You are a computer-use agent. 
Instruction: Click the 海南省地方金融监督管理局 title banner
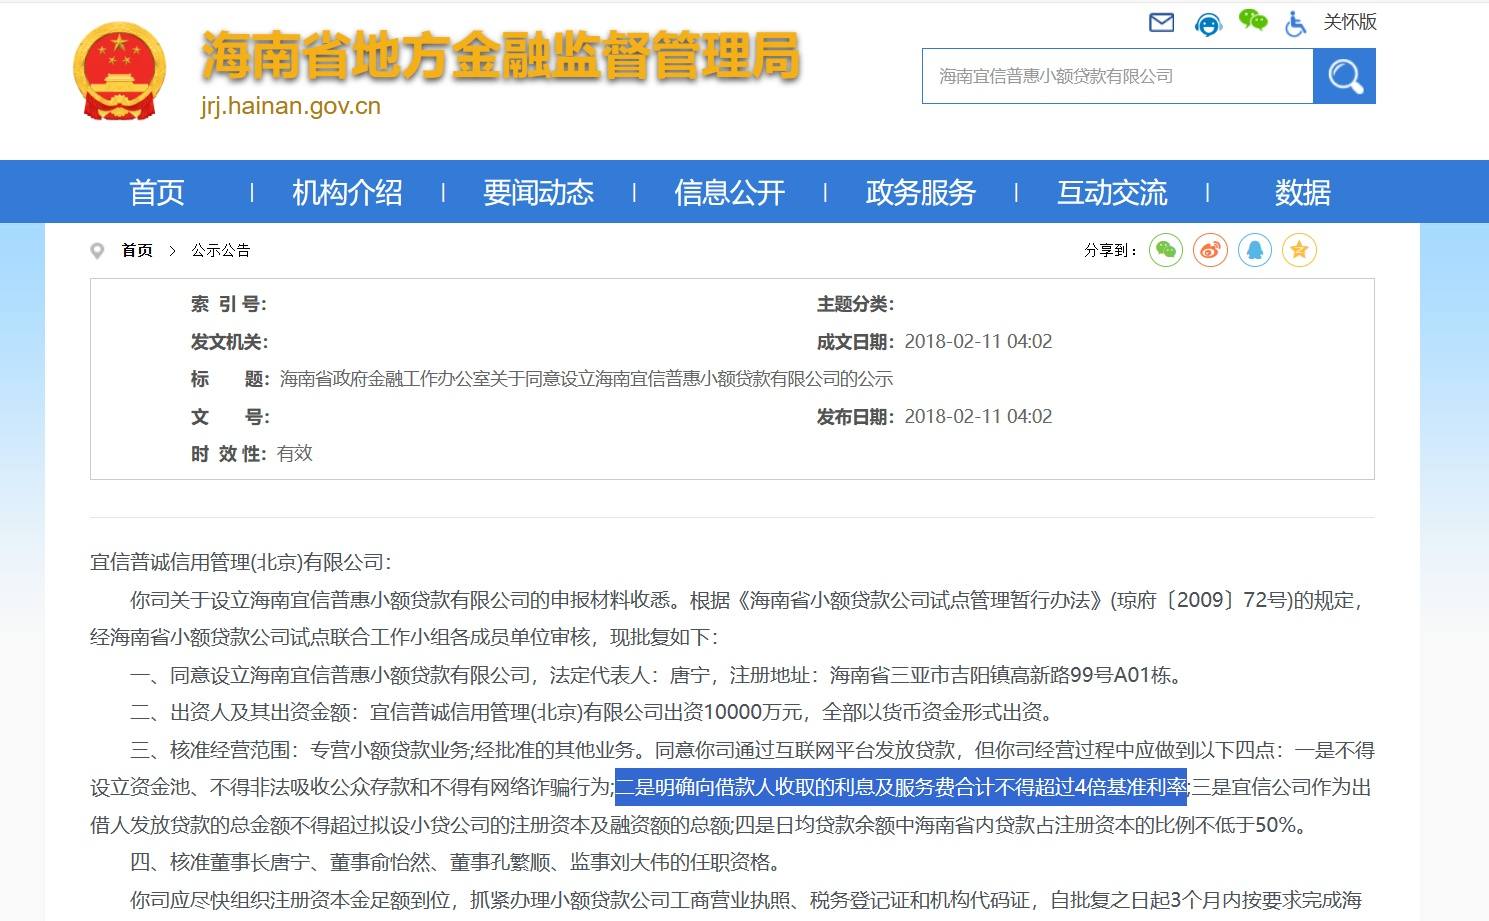coord(501,55)
